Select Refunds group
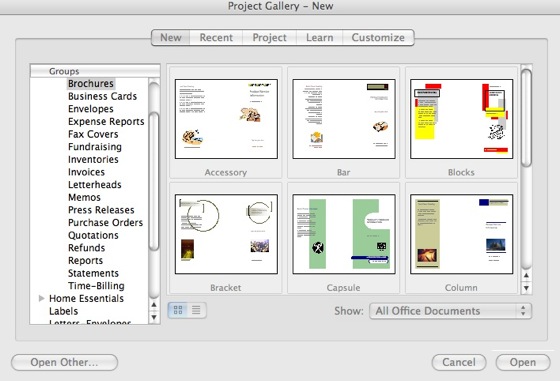The image size is (560, 381). tap(86, 248)
